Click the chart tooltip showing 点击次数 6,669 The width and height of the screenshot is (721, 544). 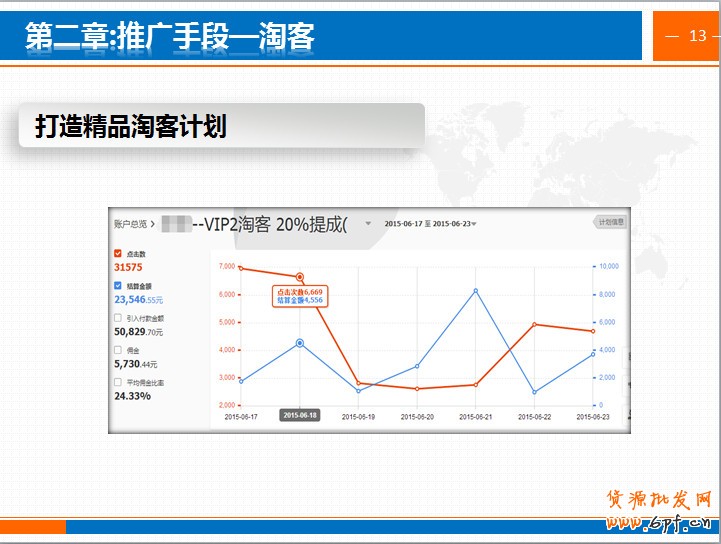click(299, 295)
